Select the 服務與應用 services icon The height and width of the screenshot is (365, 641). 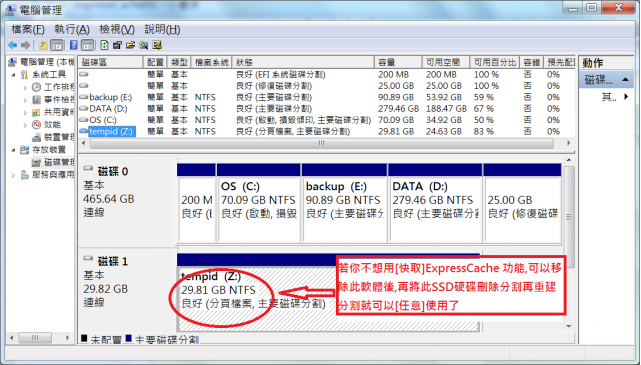click(25, 175)
